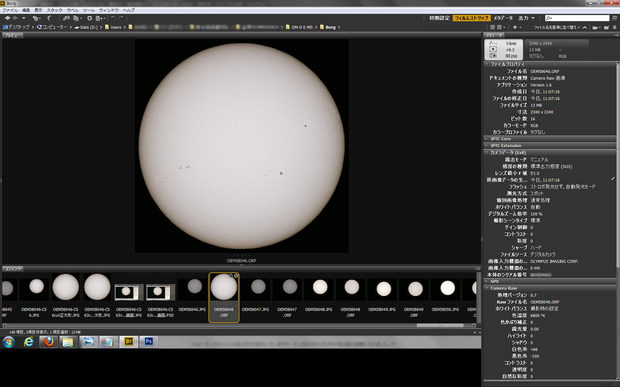Image resolution: width=620 pixels, height=387 pixels.
Task: Click the refine/review mode toolbar icon
Action: coord(77,18)
